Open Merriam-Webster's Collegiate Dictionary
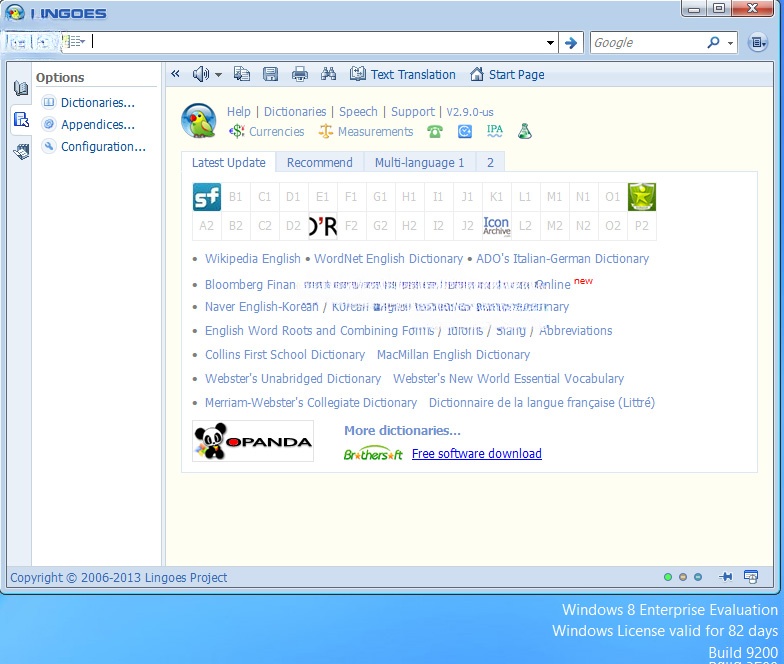Image resolution: width=784 pixels, height=664 pixels. [x=311, y=402]
